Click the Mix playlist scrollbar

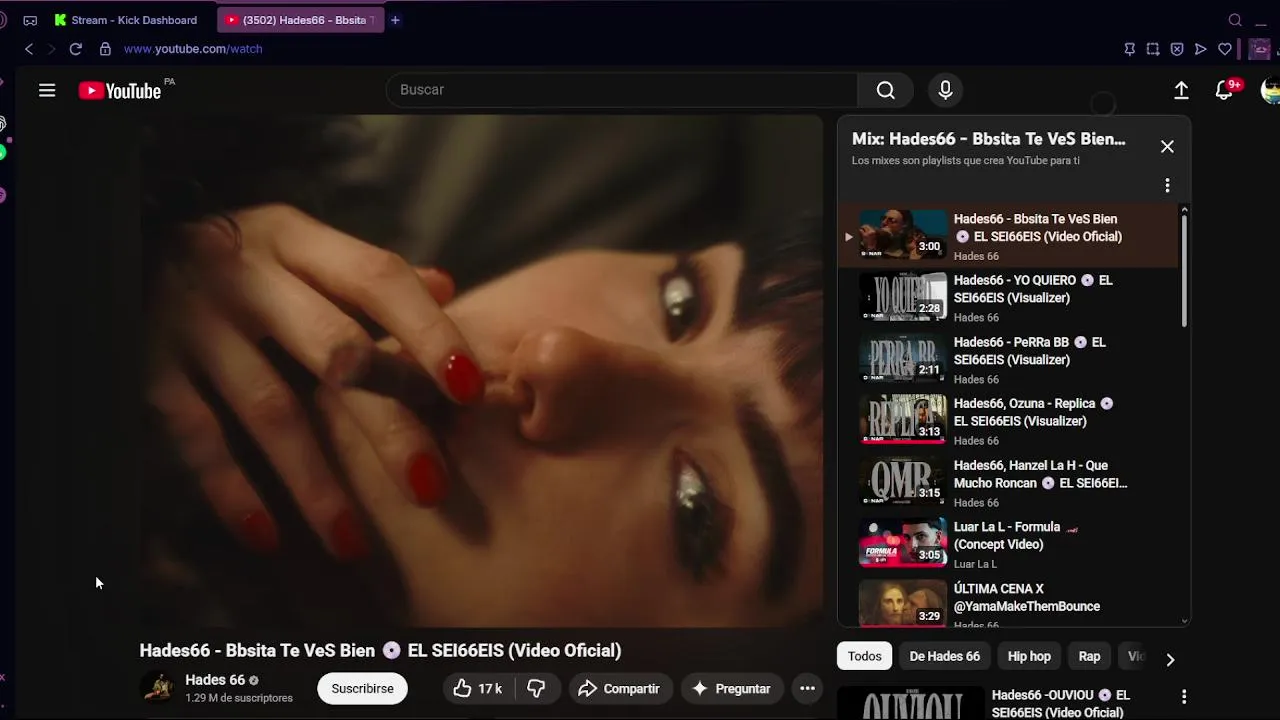point(1185,270)
